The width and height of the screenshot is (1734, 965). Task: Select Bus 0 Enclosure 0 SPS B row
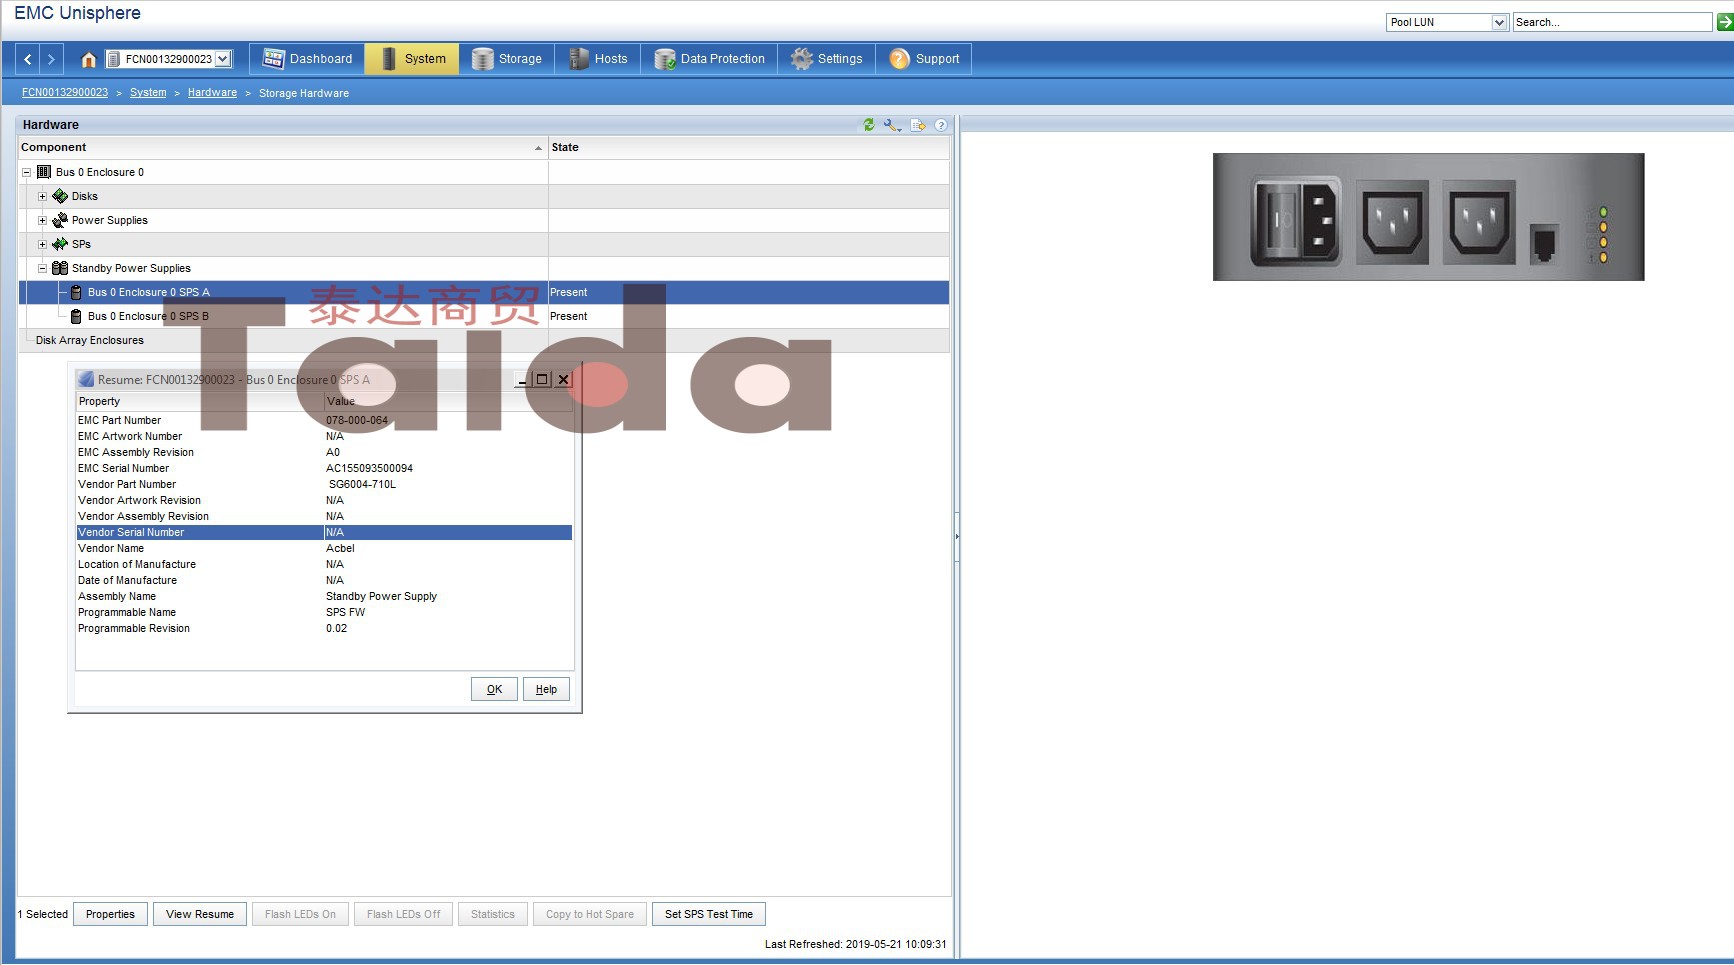[x=484, y=316]
